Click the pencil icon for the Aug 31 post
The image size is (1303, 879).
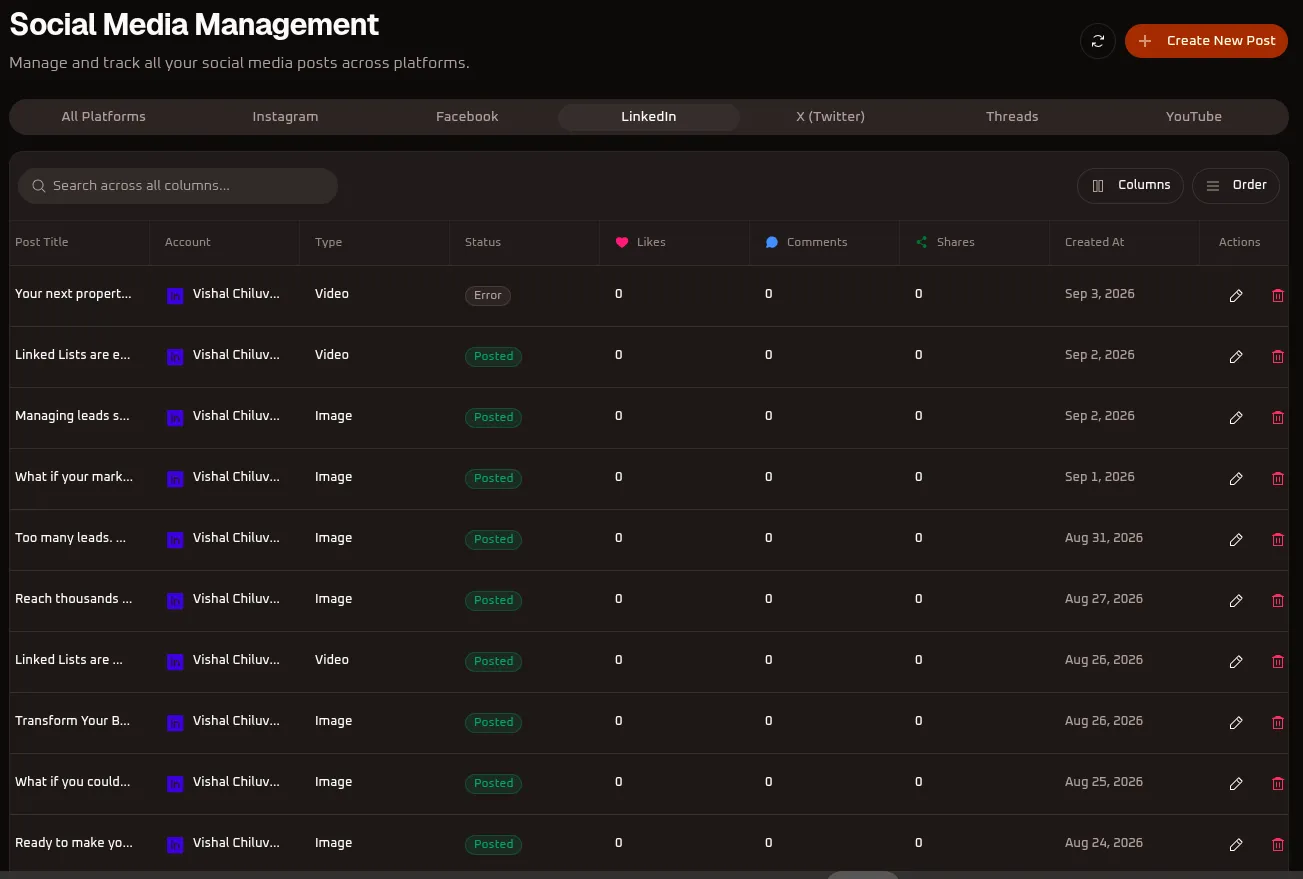pyautogui.click(x=1236, y=540)
